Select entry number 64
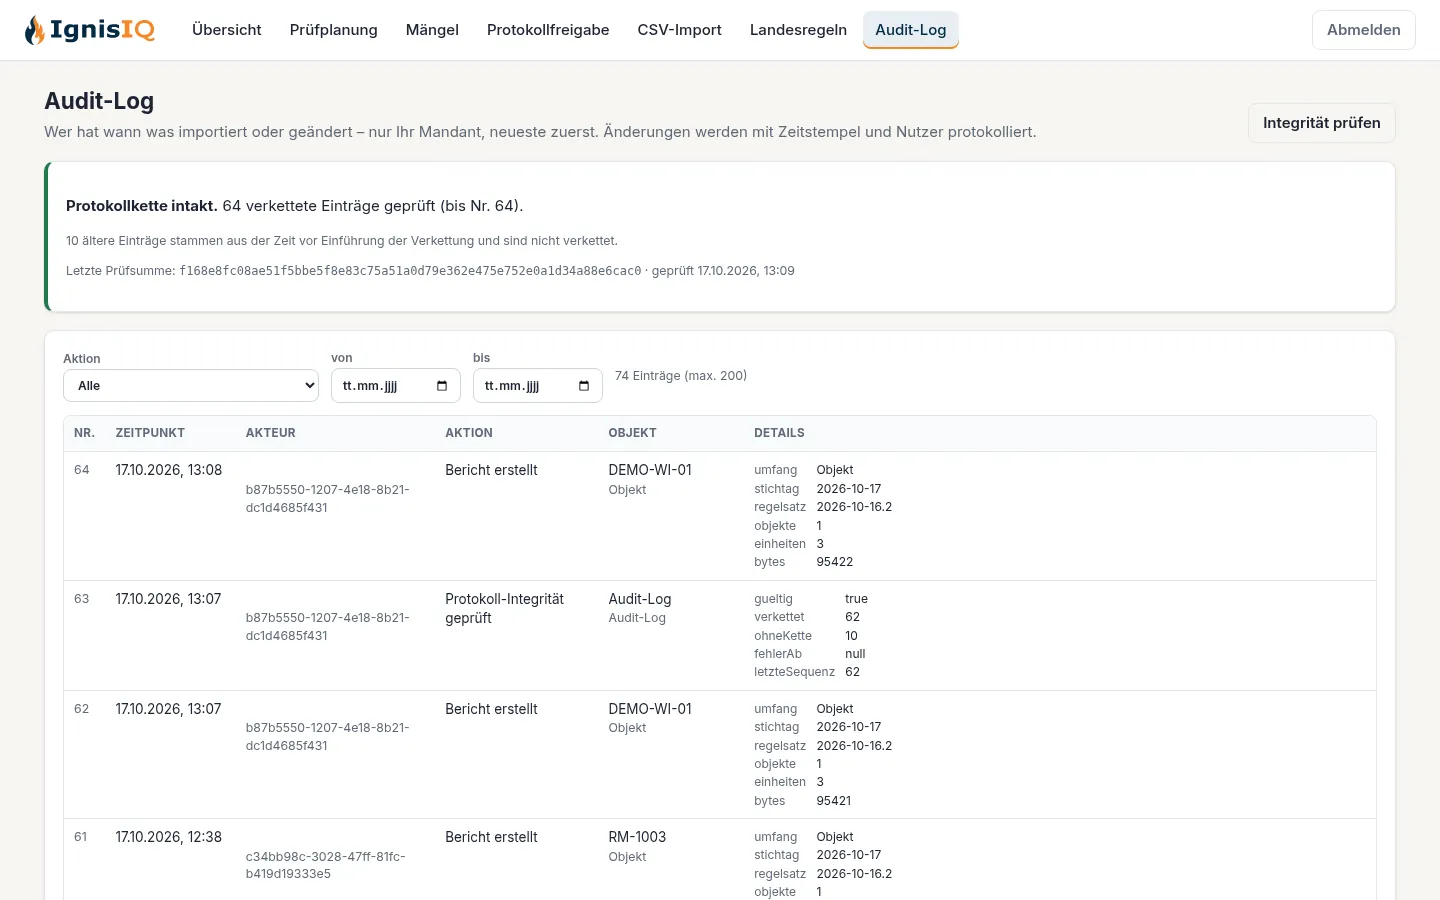The height and width of the screenshot is (900, 1440). pos(82,470)
